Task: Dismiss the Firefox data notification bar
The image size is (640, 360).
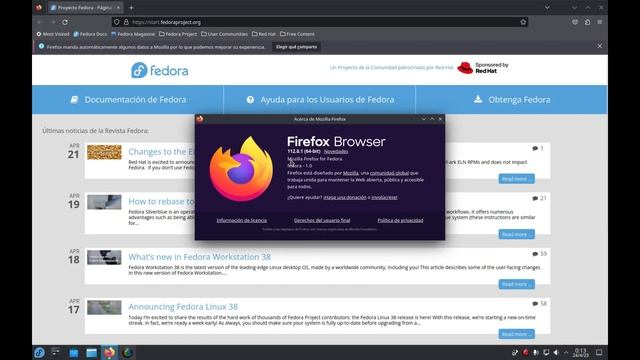Action: (599, 46)
